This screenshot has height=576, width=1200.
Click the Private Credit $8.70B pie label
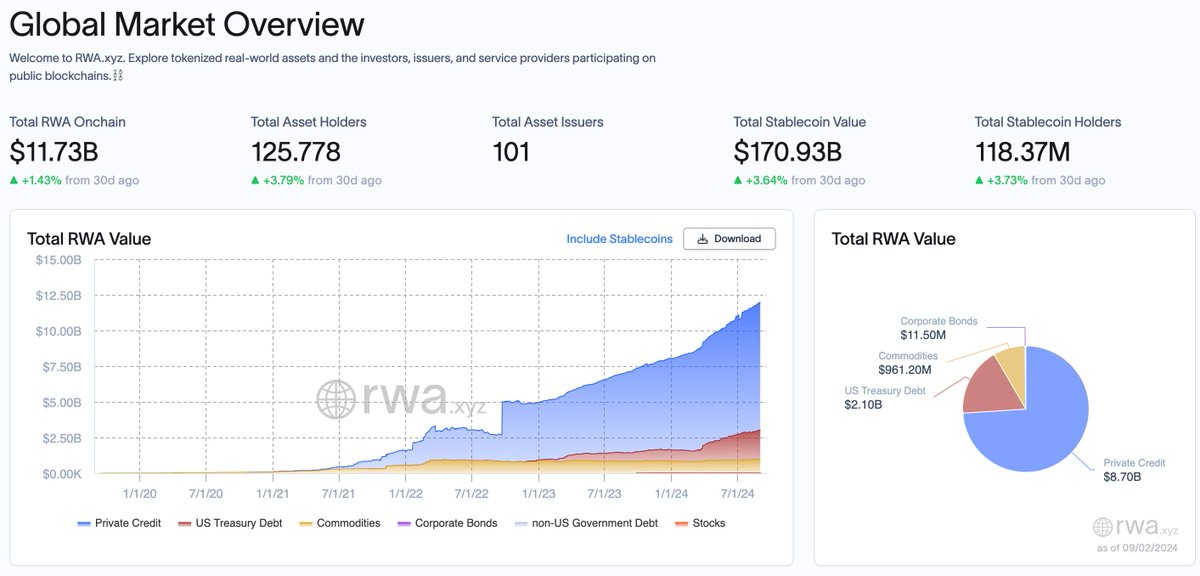pos(1134,470)
